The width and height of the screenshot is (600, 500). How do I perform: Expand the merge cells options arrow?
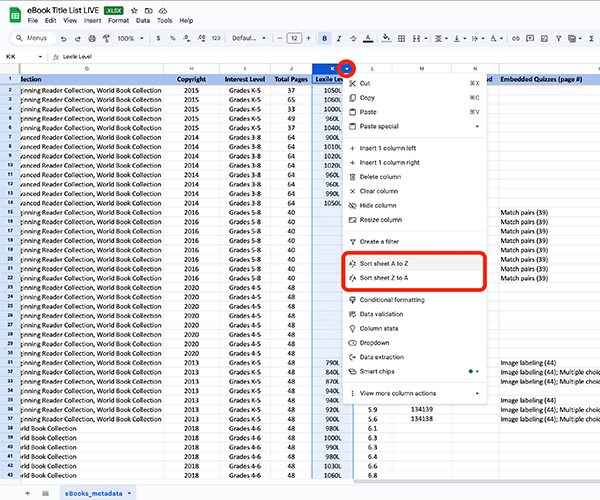click(x=426, y=38)
